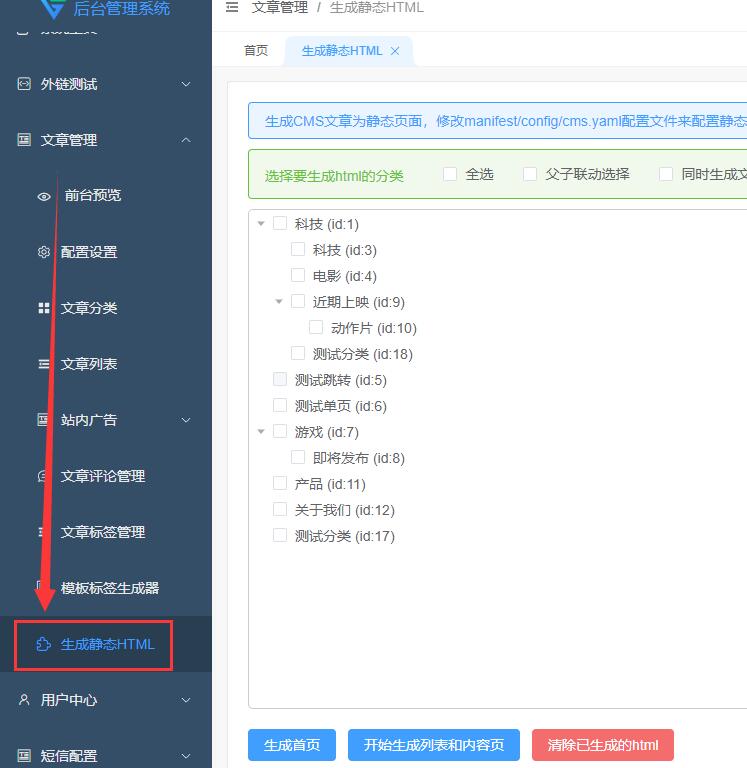Close the 生成静态HTML tab
747x768 pixels.
pos(395,51)
